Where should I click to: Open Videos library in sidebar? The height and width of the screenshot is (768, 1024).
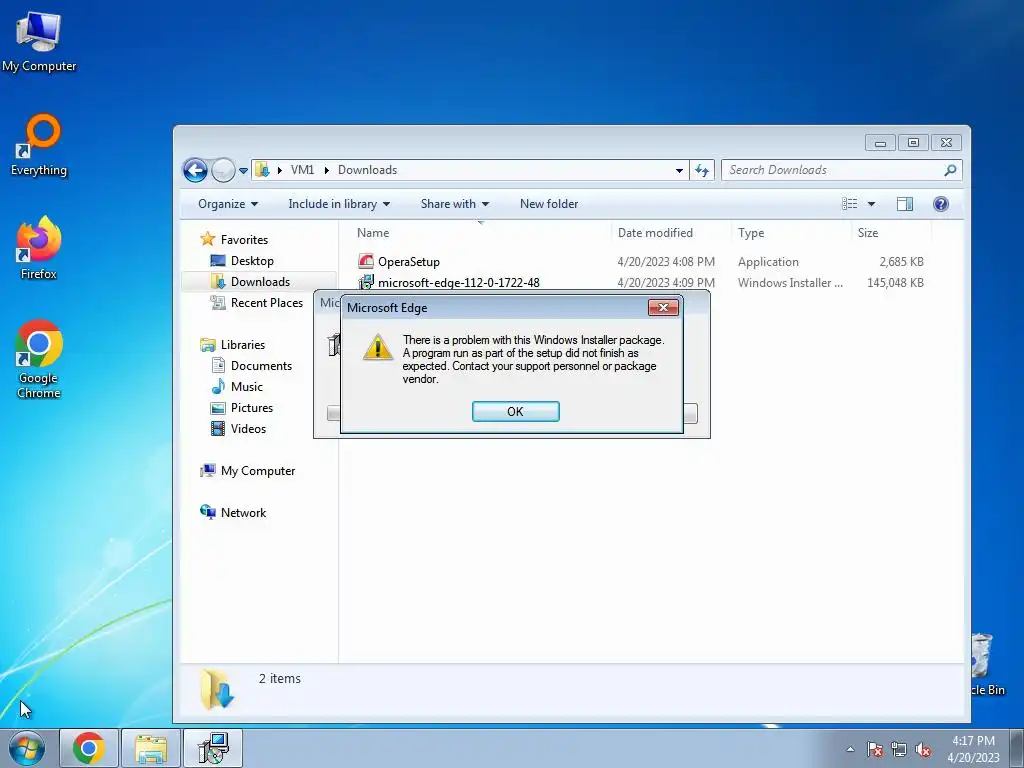248,428
